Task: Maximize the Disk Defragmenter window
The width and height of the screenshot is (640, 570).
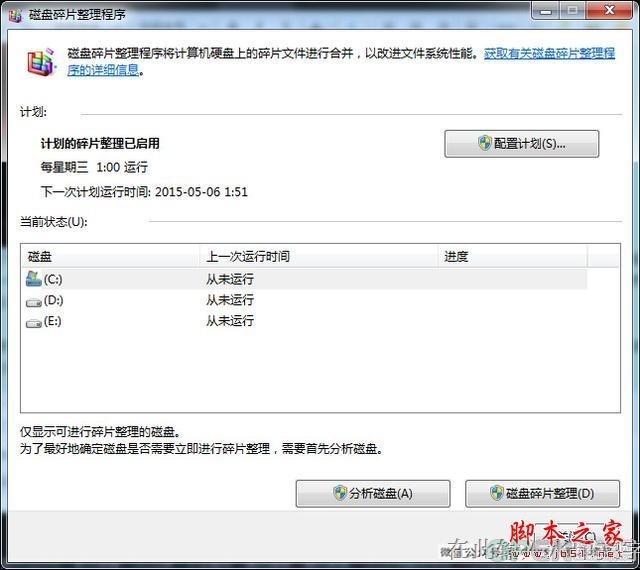Action: tap(573, 10)
